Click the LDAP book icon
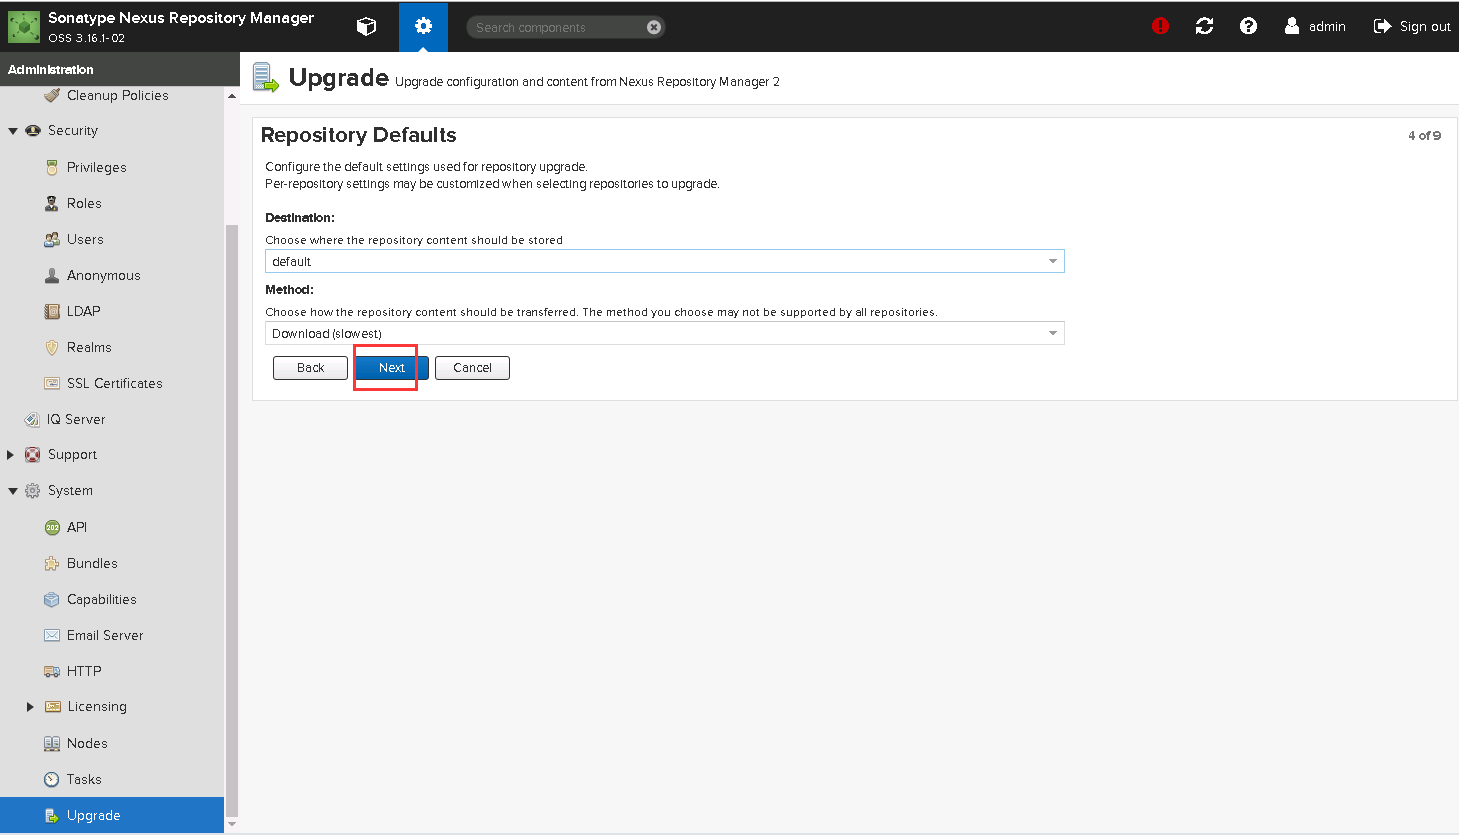The height and width of the screenshot is (835, 1459). 52,311
